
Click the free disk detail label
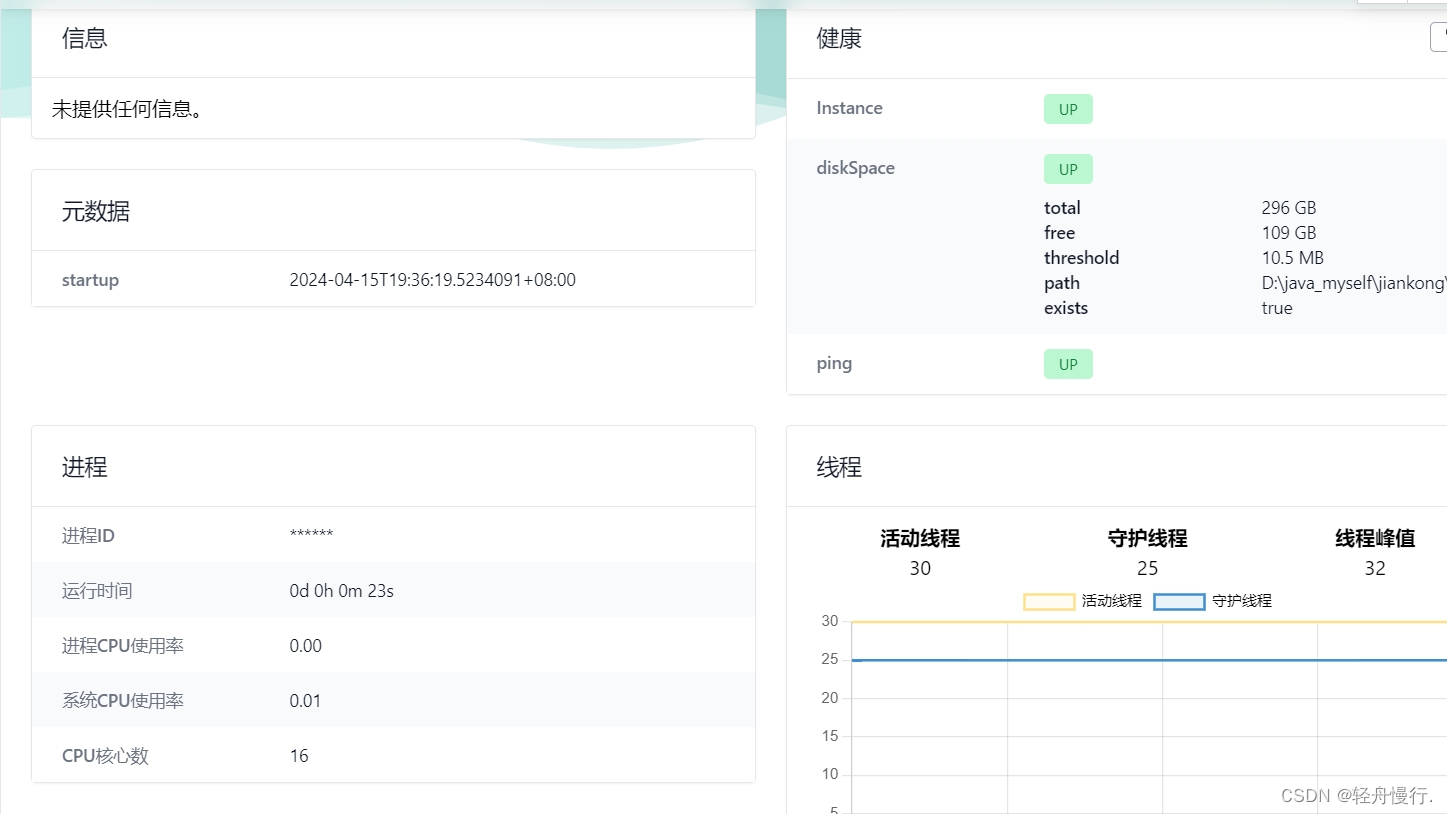pos(1059,233)
